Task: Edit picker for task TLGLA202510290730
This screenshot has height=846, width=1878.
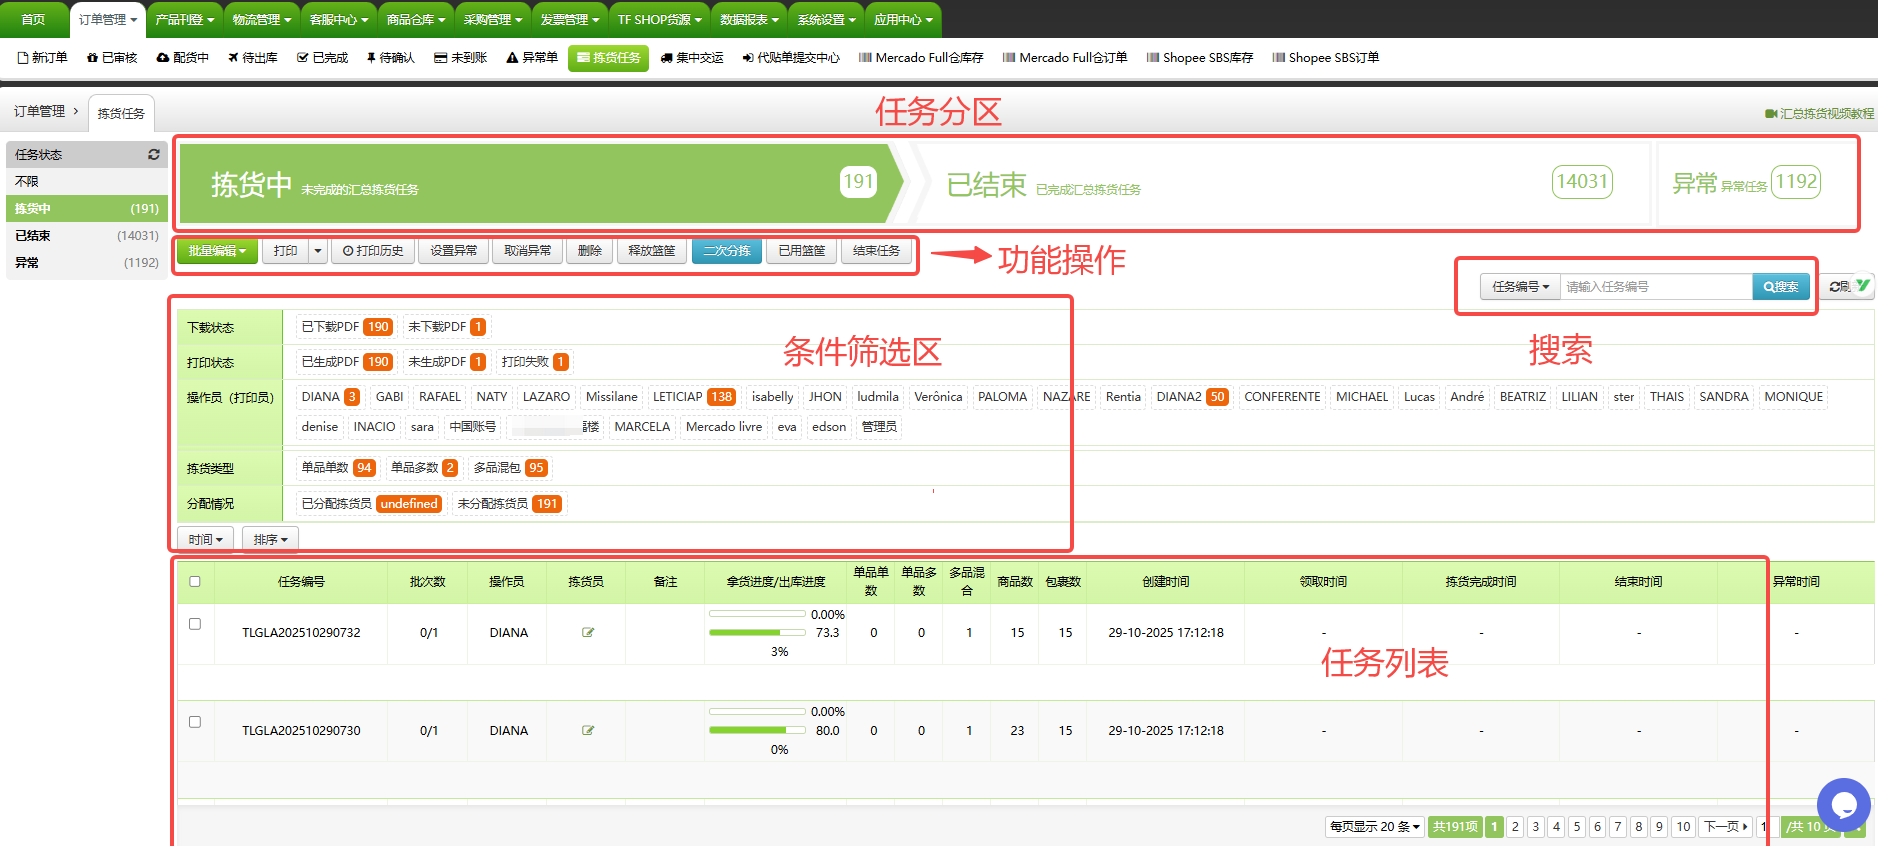Action: tap(588, 730)
